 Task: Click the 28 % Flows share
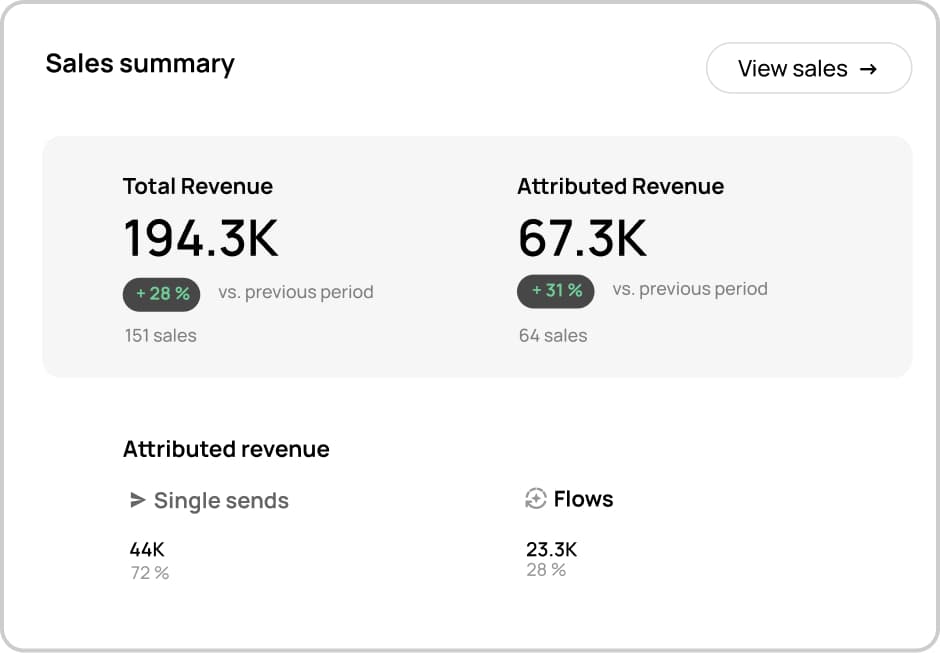pos(545,570)
